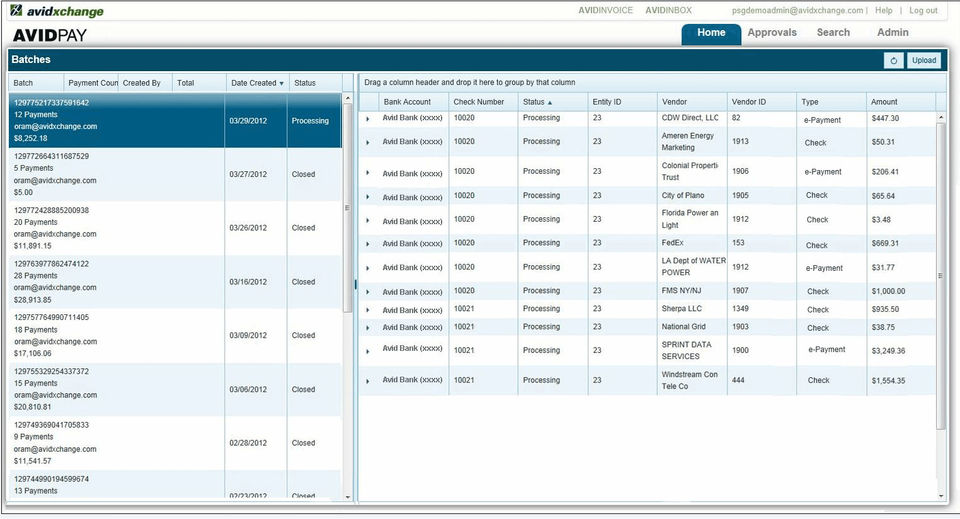Open the AVIDINVOICE link
Viewport: 960px width, 519px height.
click(605, 10)
